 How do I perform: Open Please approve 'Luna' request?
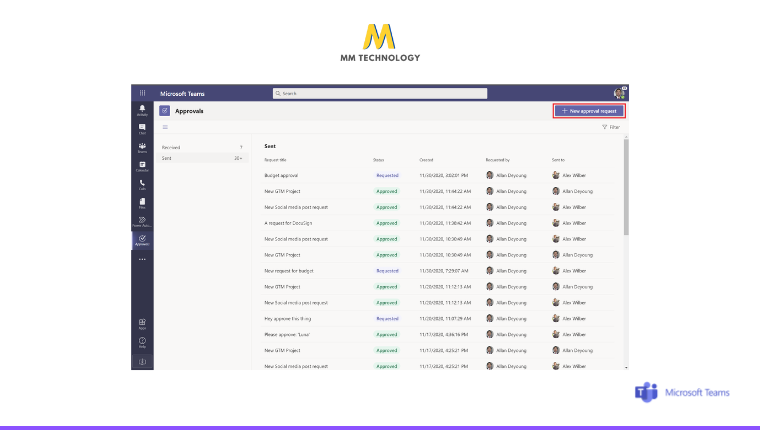coord(287,334)
